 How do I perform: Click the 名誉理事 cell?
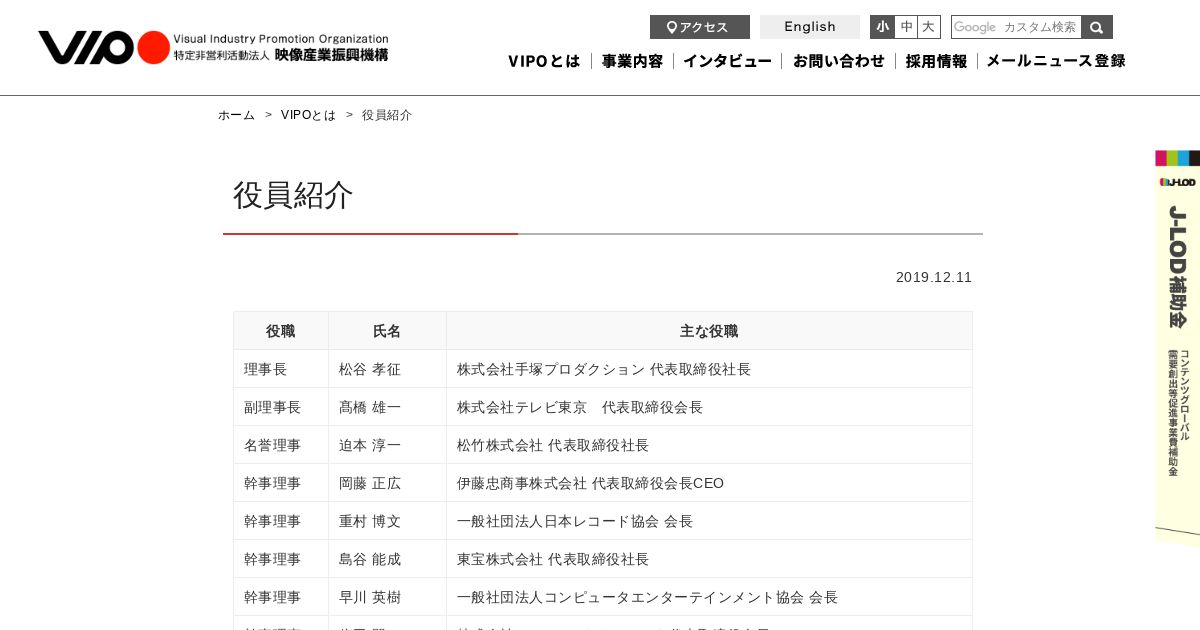tap(281, 445)
